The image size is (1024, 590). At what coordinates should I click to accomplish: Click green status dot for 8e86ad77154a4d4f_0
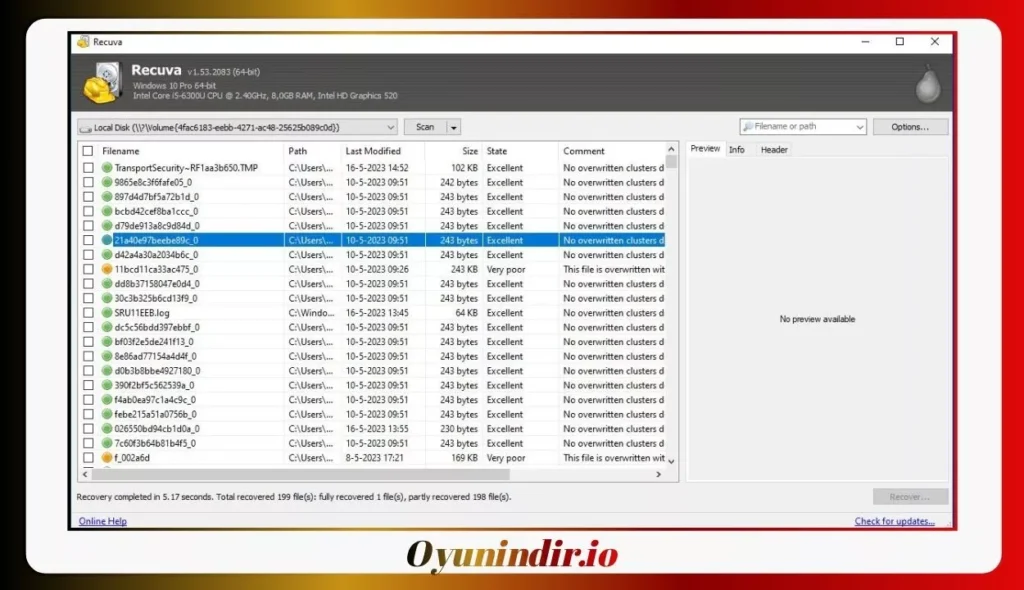tap(107, 357)
